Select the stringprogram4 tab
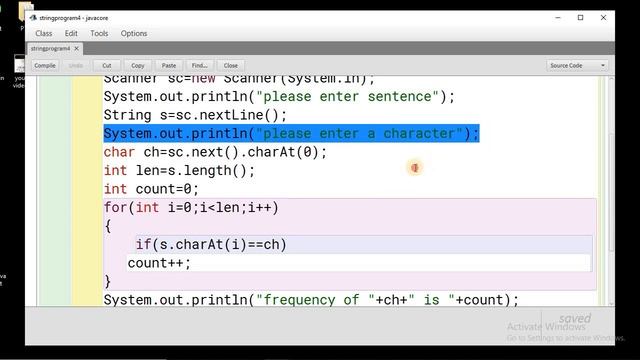Image resolution: width=640 pixels, height=360 pixels. click(x=51, y=49)
